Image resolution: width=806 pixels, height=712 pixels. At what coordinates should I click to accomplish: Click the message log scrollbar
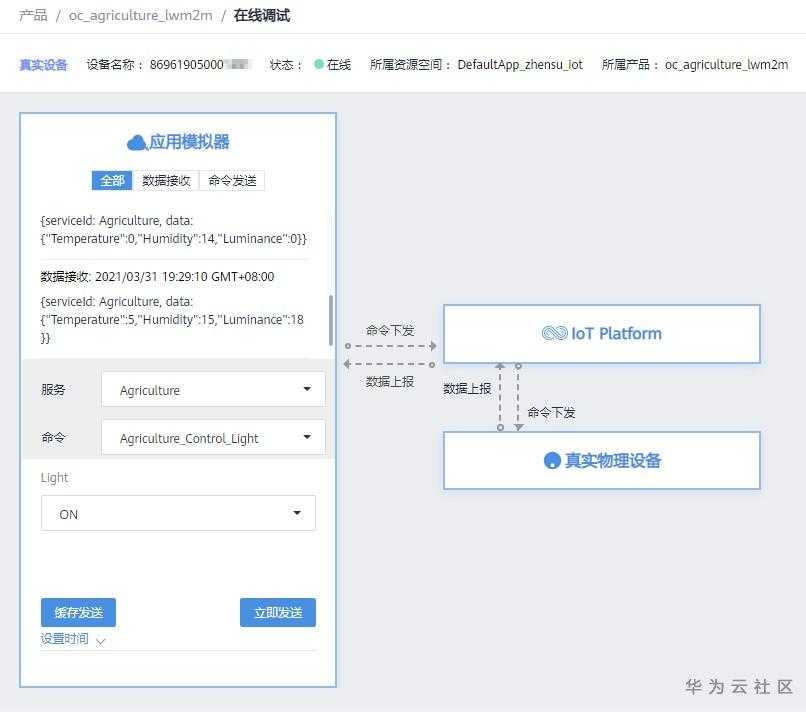(331, 320)
